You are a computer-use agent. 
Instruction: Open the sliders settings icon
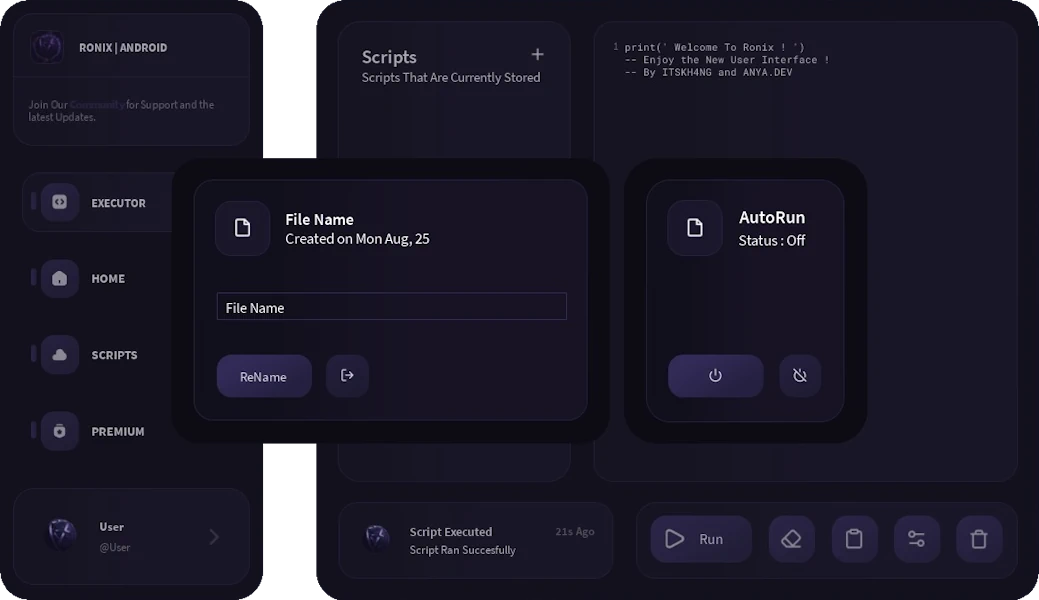pyautogui.click(x=916, y=539)
